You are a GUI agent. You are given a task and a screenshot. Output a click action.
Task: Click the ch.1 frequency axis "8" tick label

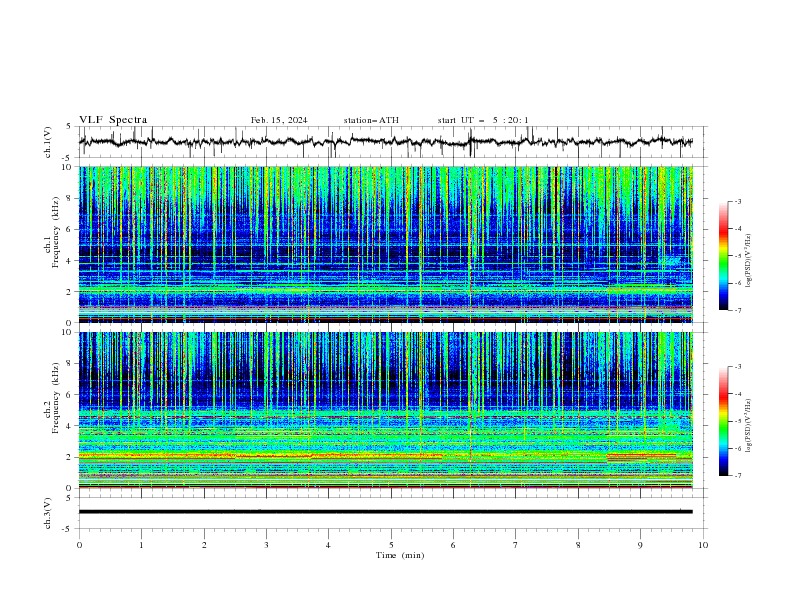click(70, 198)
